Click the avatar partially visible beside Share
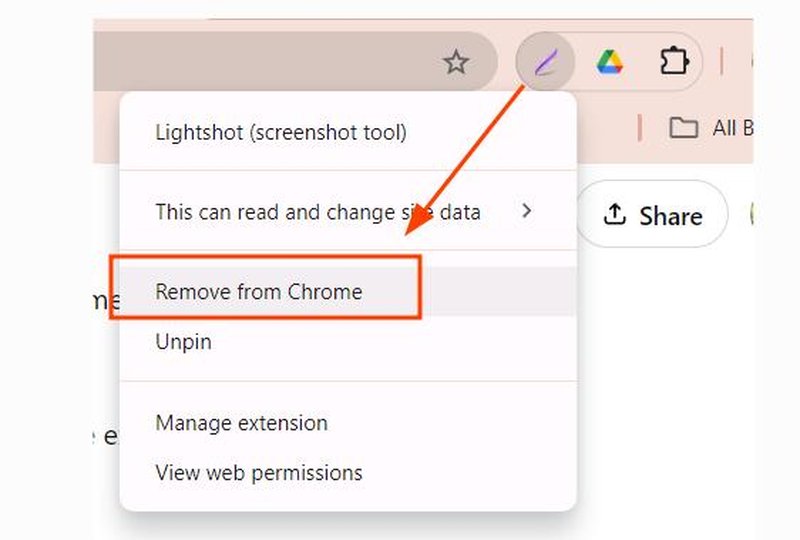The image size is (800, 540). pos(752,214)
